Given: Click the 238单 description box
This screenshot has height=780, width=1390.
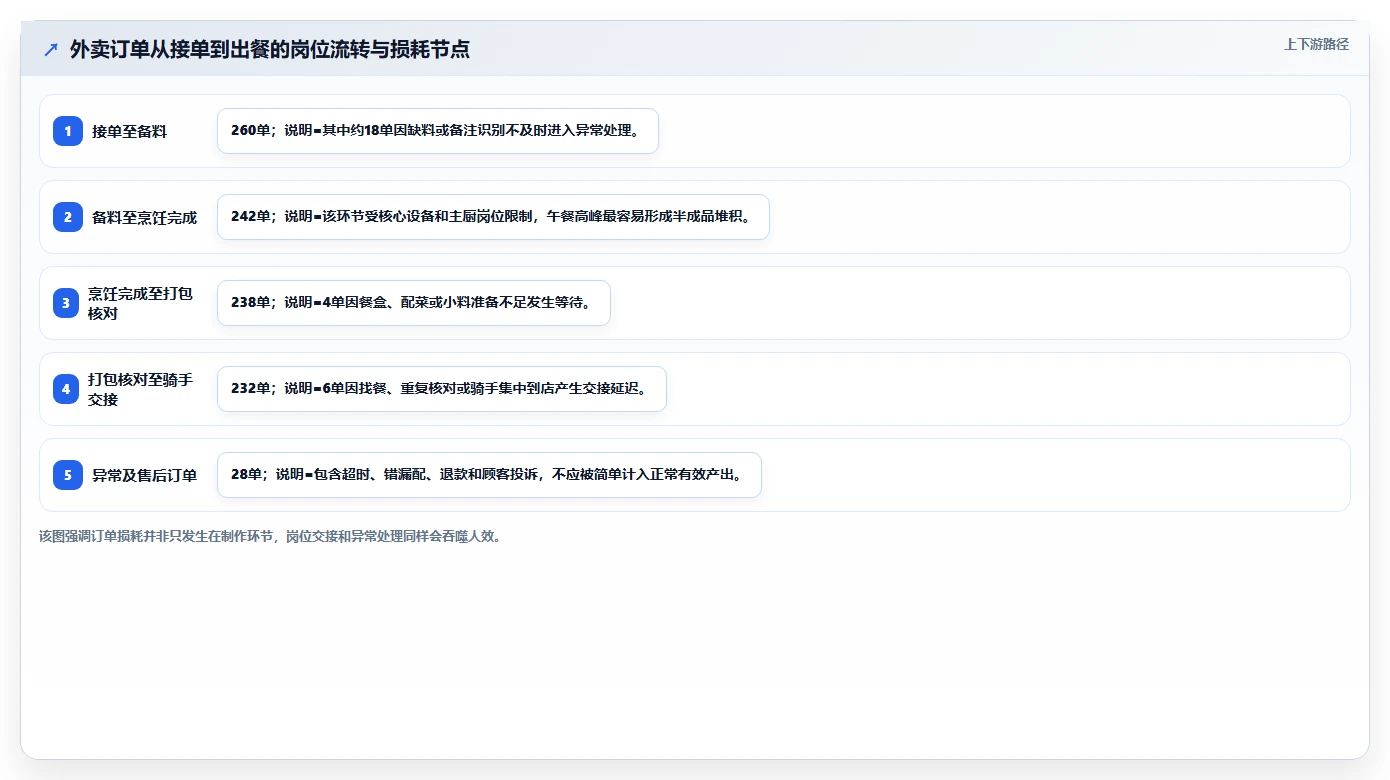Looking at the screenshot, I should click(x=414, y=303).
